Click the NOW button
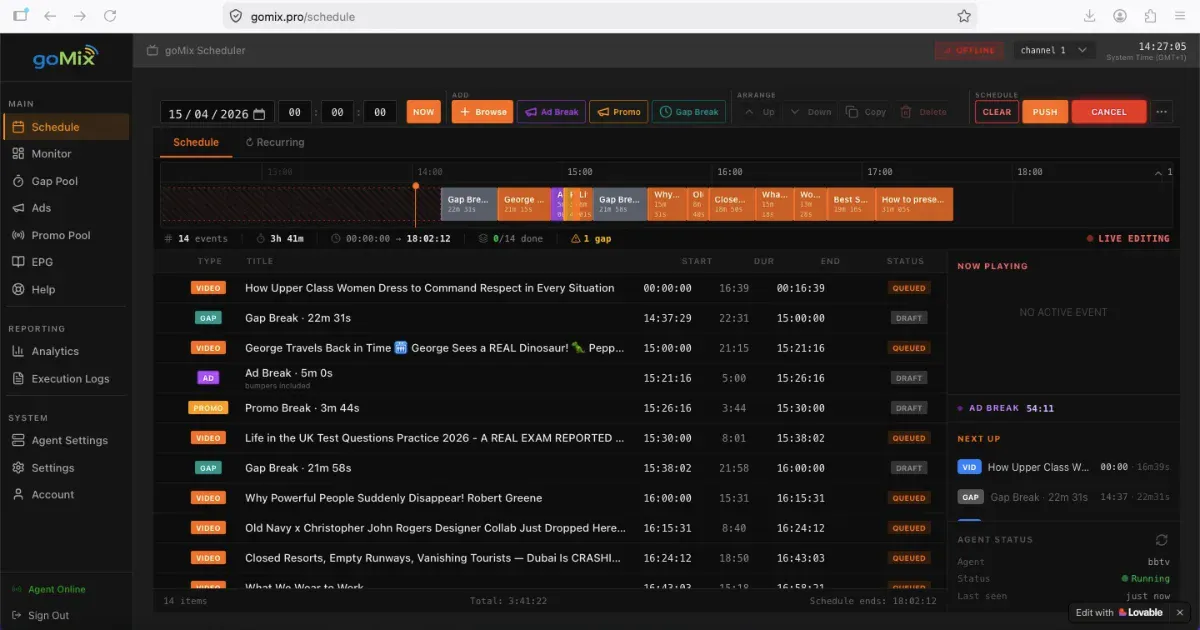This screenshot has width=1200, height=630. point(423,112)
